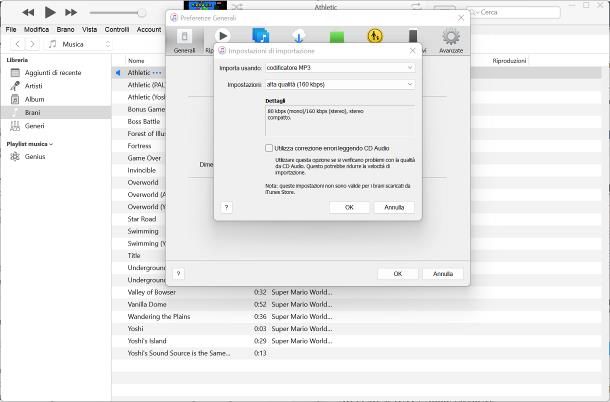
Task: Go forward with the right navigation arrow
Action: point(32,44)
